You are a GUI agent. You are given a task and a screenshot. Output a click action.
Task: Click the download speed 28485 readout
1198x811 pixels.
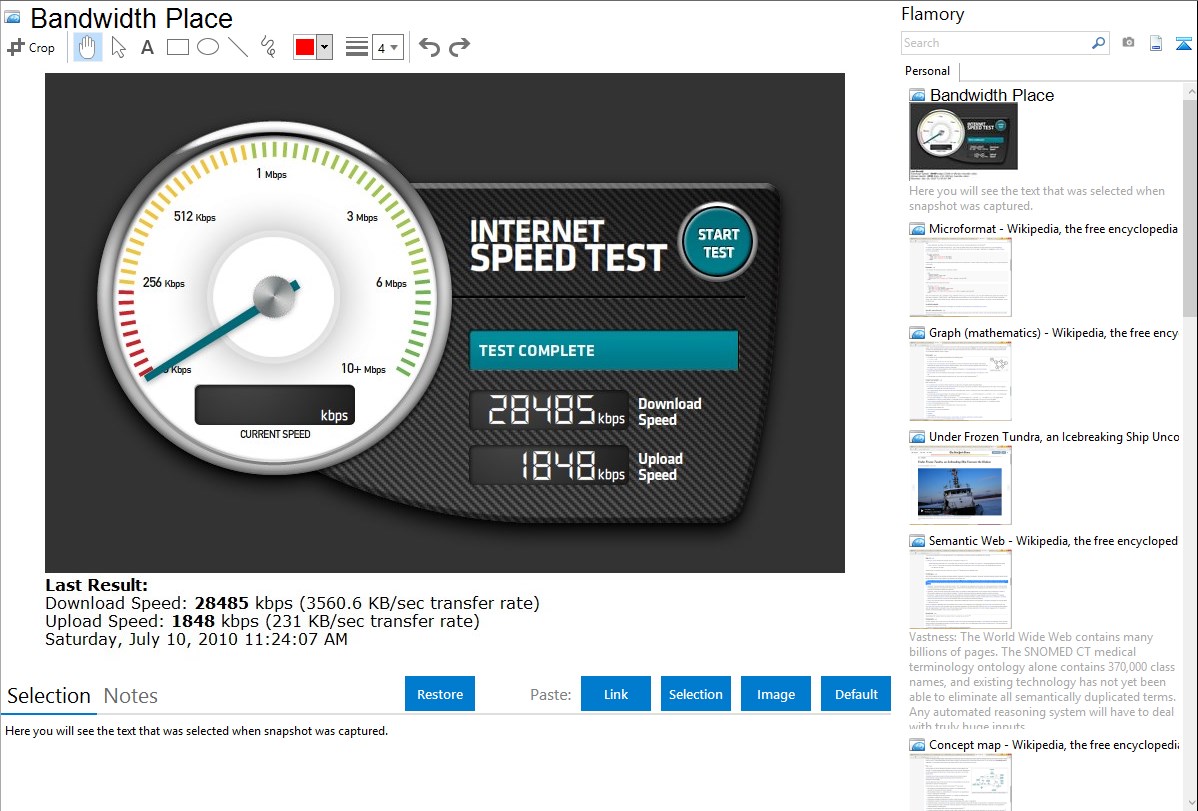coord(549,410)
